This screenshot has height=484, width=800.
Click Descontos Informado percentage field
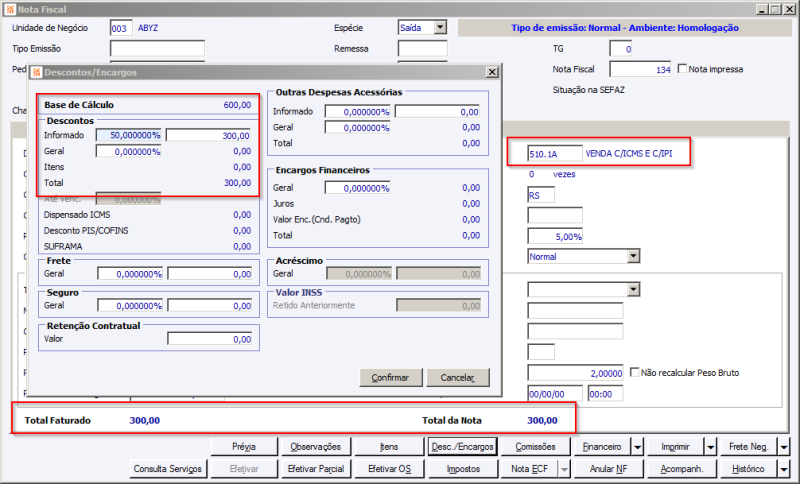coord(129,135)
